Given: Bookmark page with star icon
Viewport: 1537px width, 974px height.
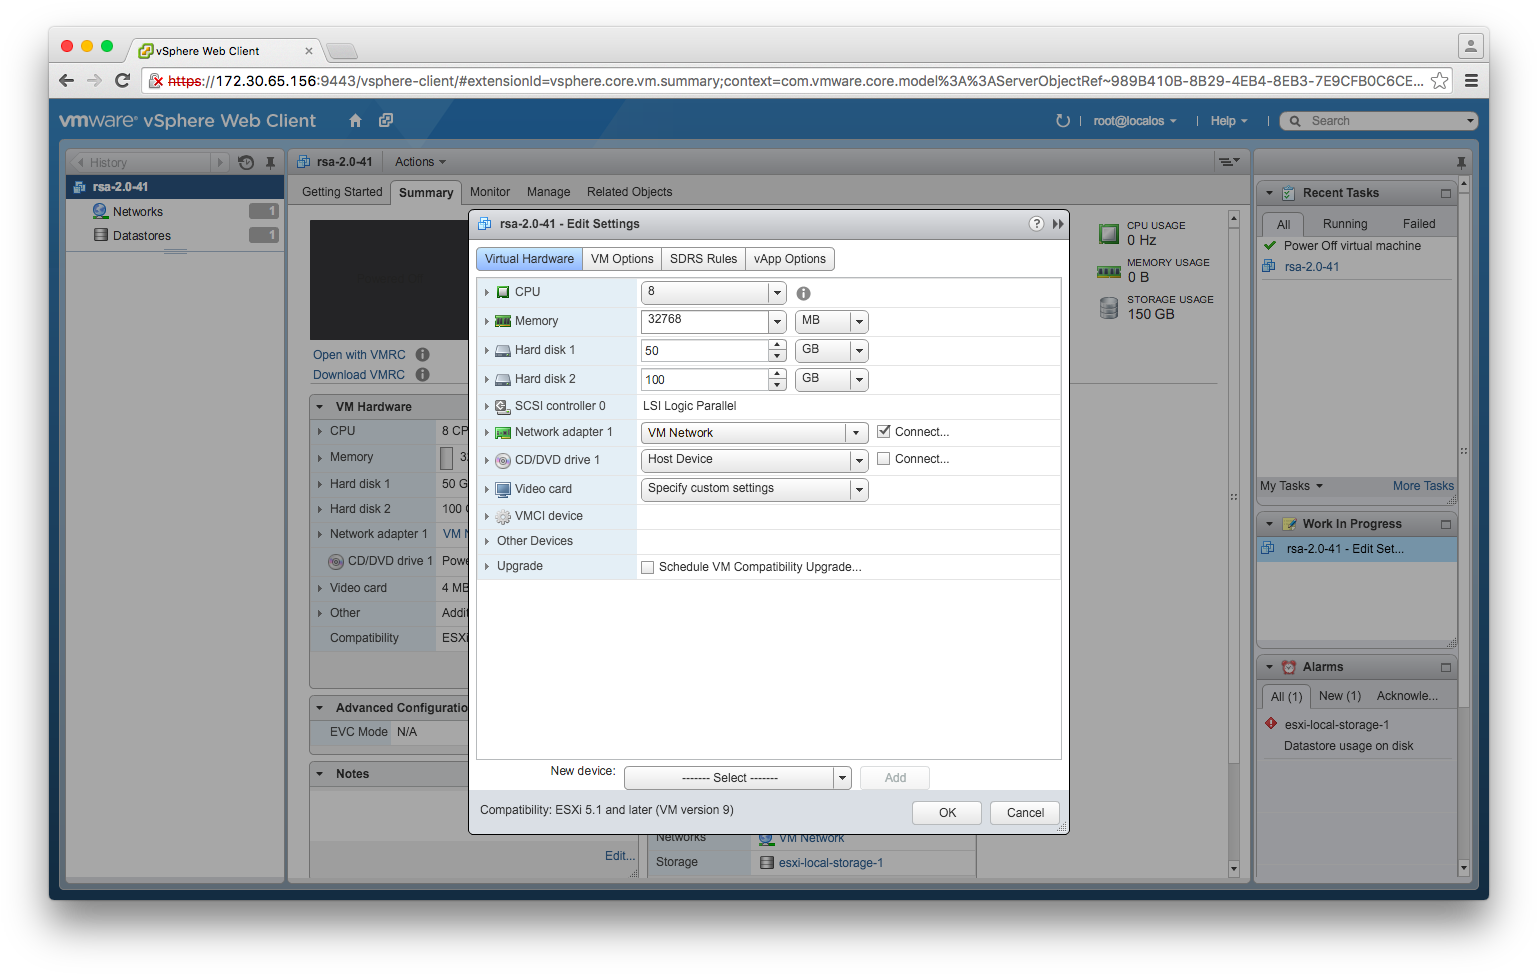Looking at the screenshot, I should [x=1439, y=81].
